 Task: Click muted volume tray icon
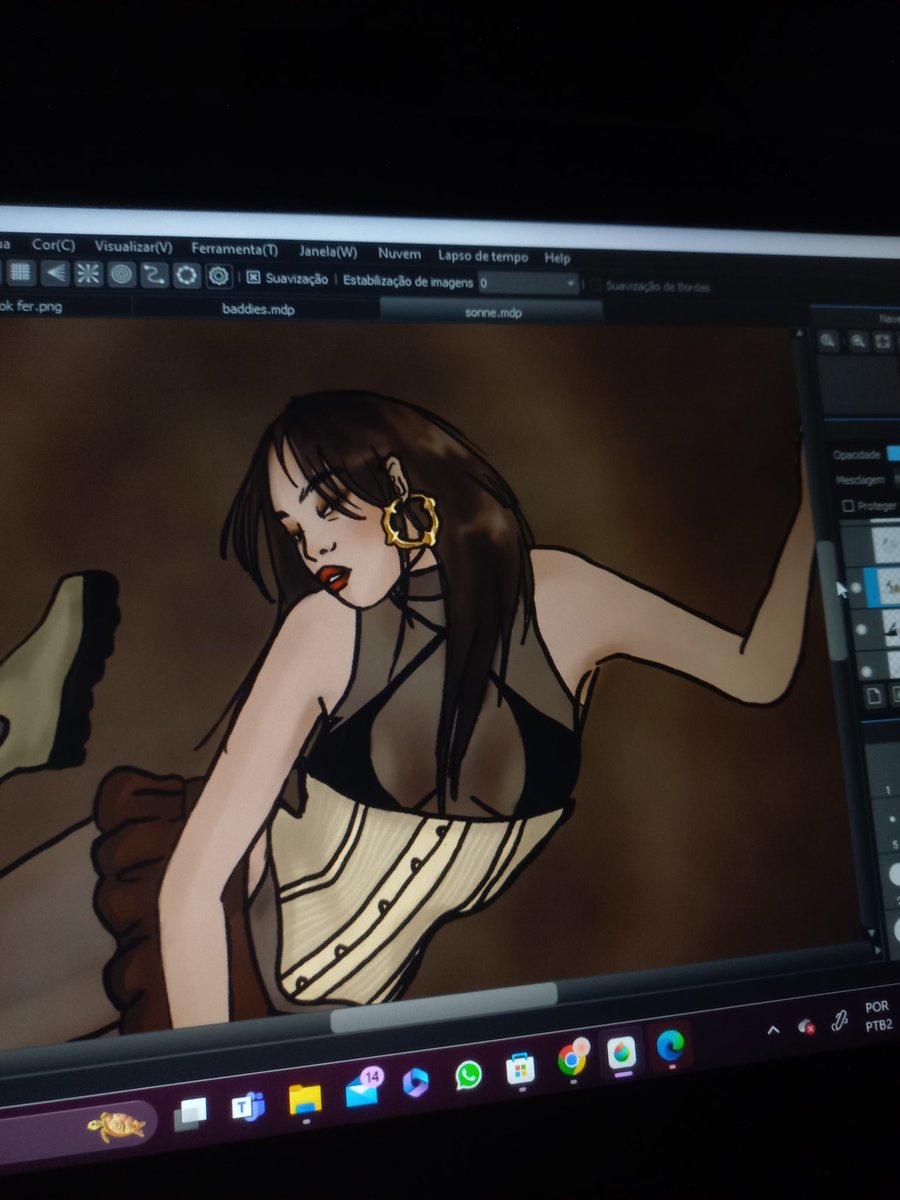tap(805, 1025)
